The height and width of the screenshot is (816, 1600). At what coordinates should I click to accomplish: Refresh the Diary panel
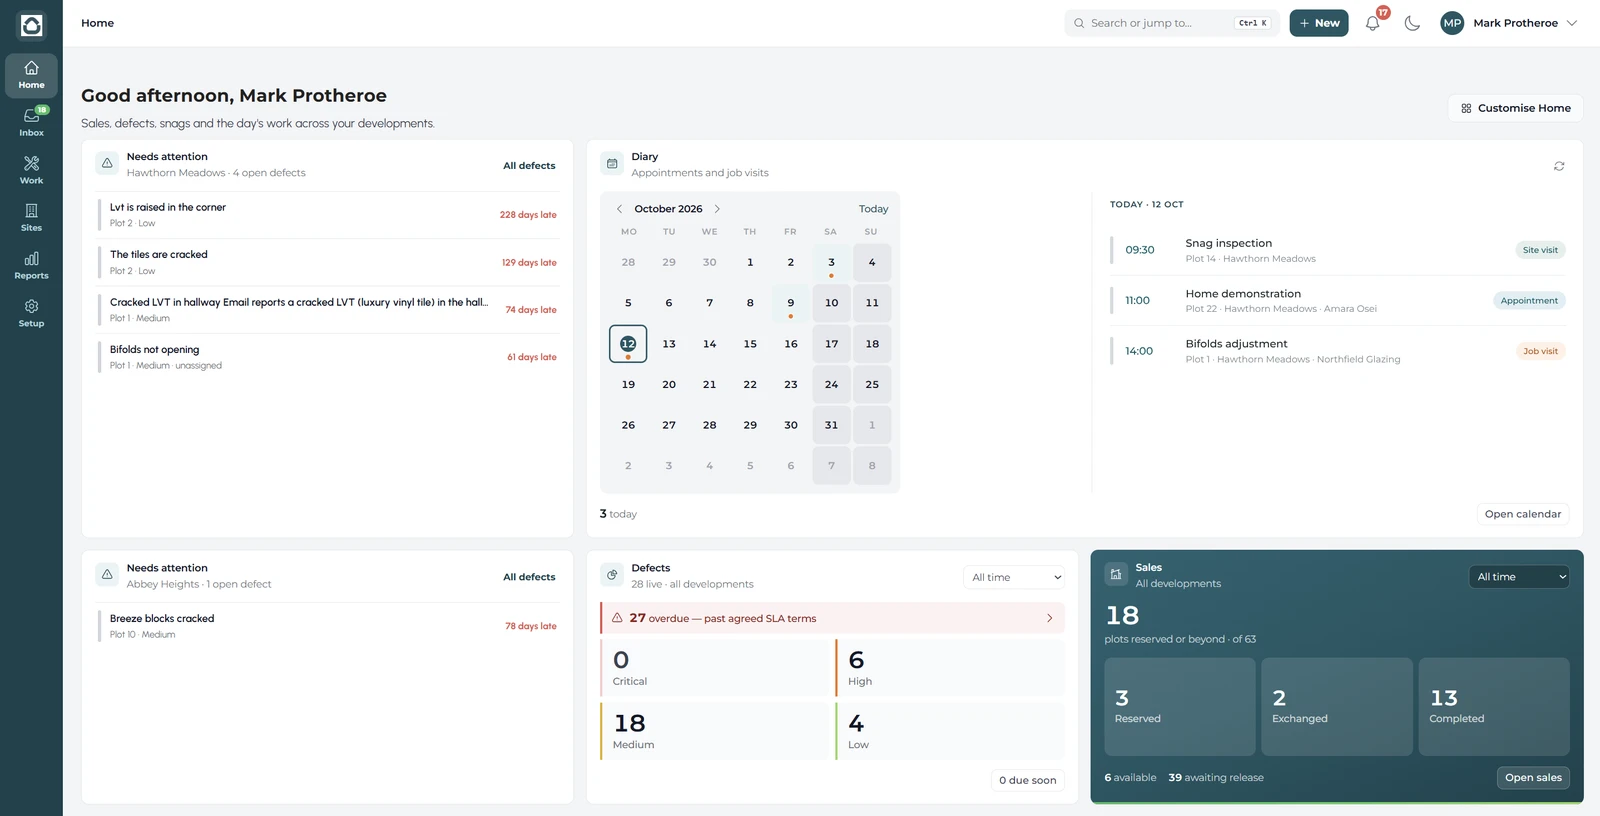(x=1559, y=166)
